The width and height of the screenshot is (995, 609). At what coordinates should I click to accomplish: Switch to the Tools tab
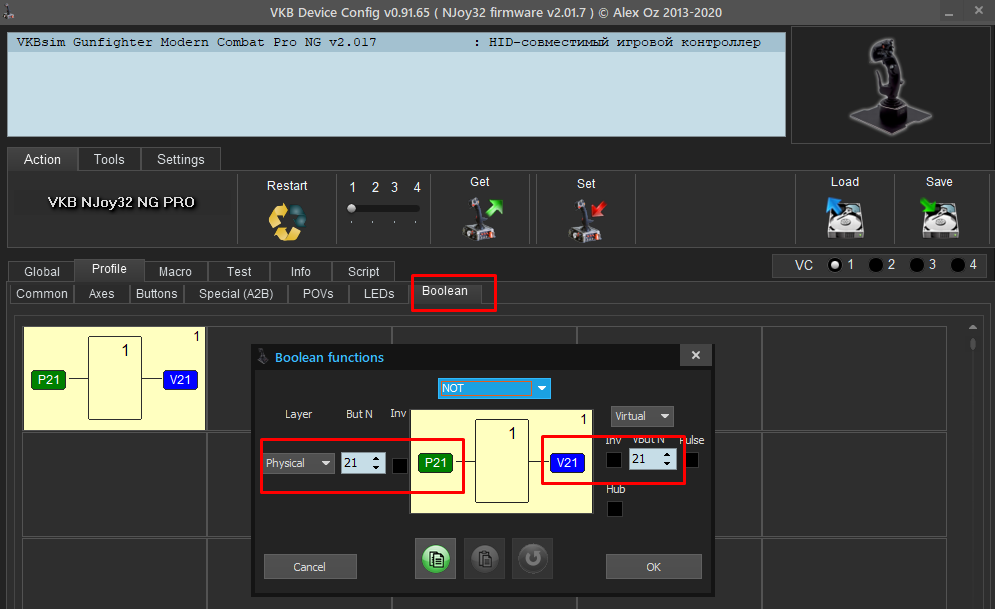coord(109,159)
